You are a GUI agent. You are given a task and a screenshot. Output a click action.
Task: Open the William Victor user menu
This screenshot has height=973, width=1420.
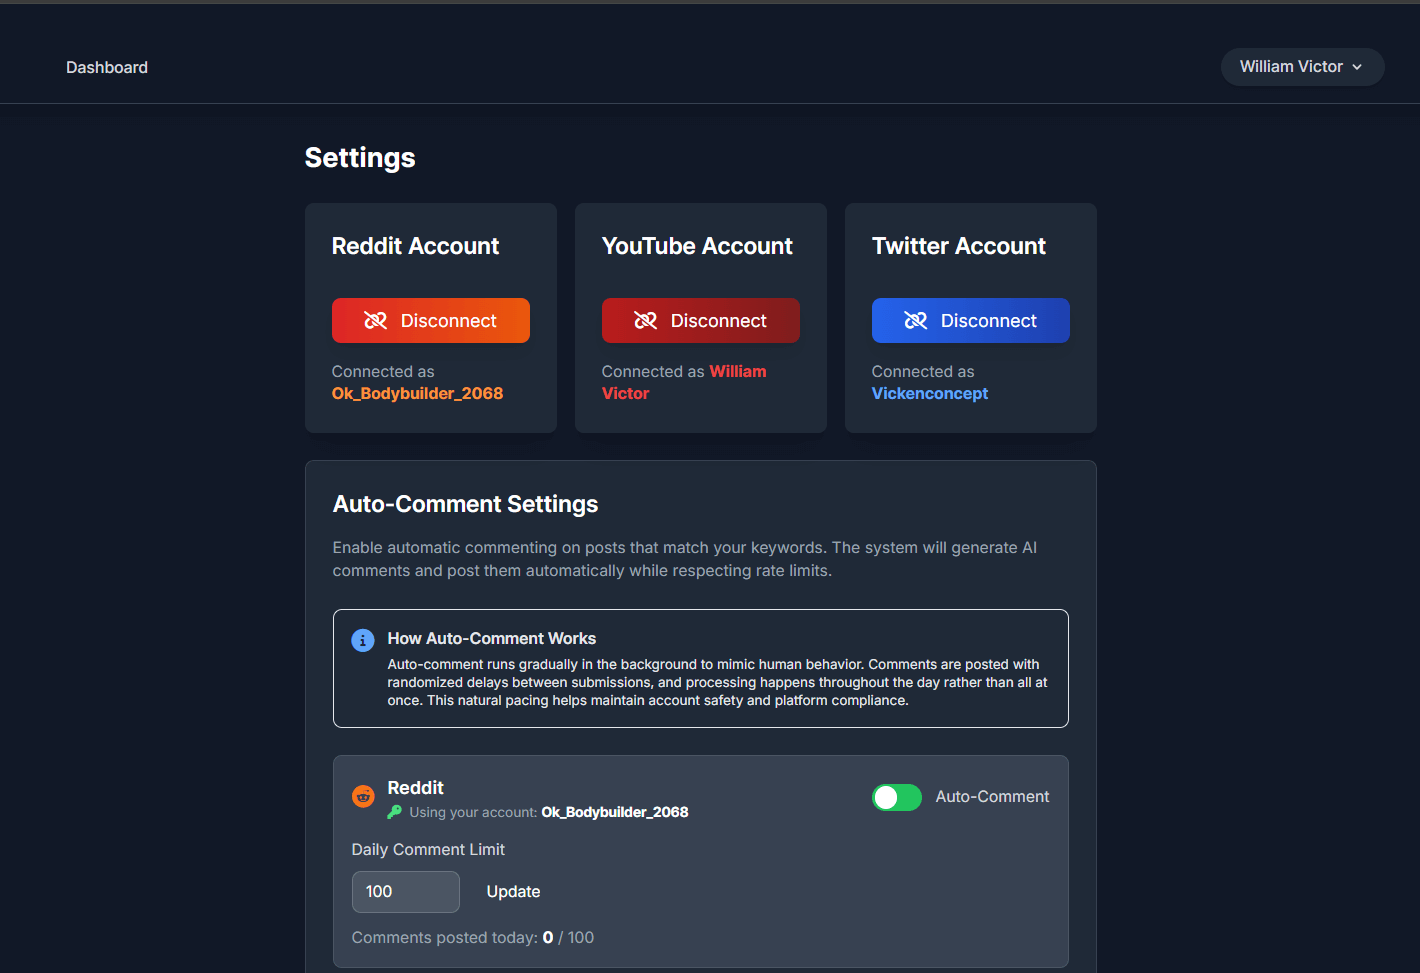1301,67
